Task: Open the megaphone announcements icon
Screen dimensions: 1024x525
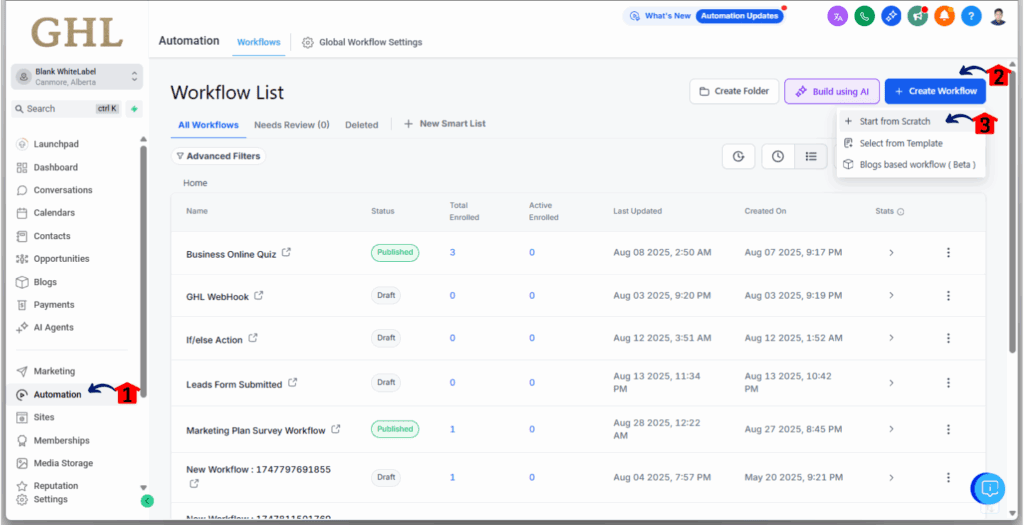Action: point(918,16)
